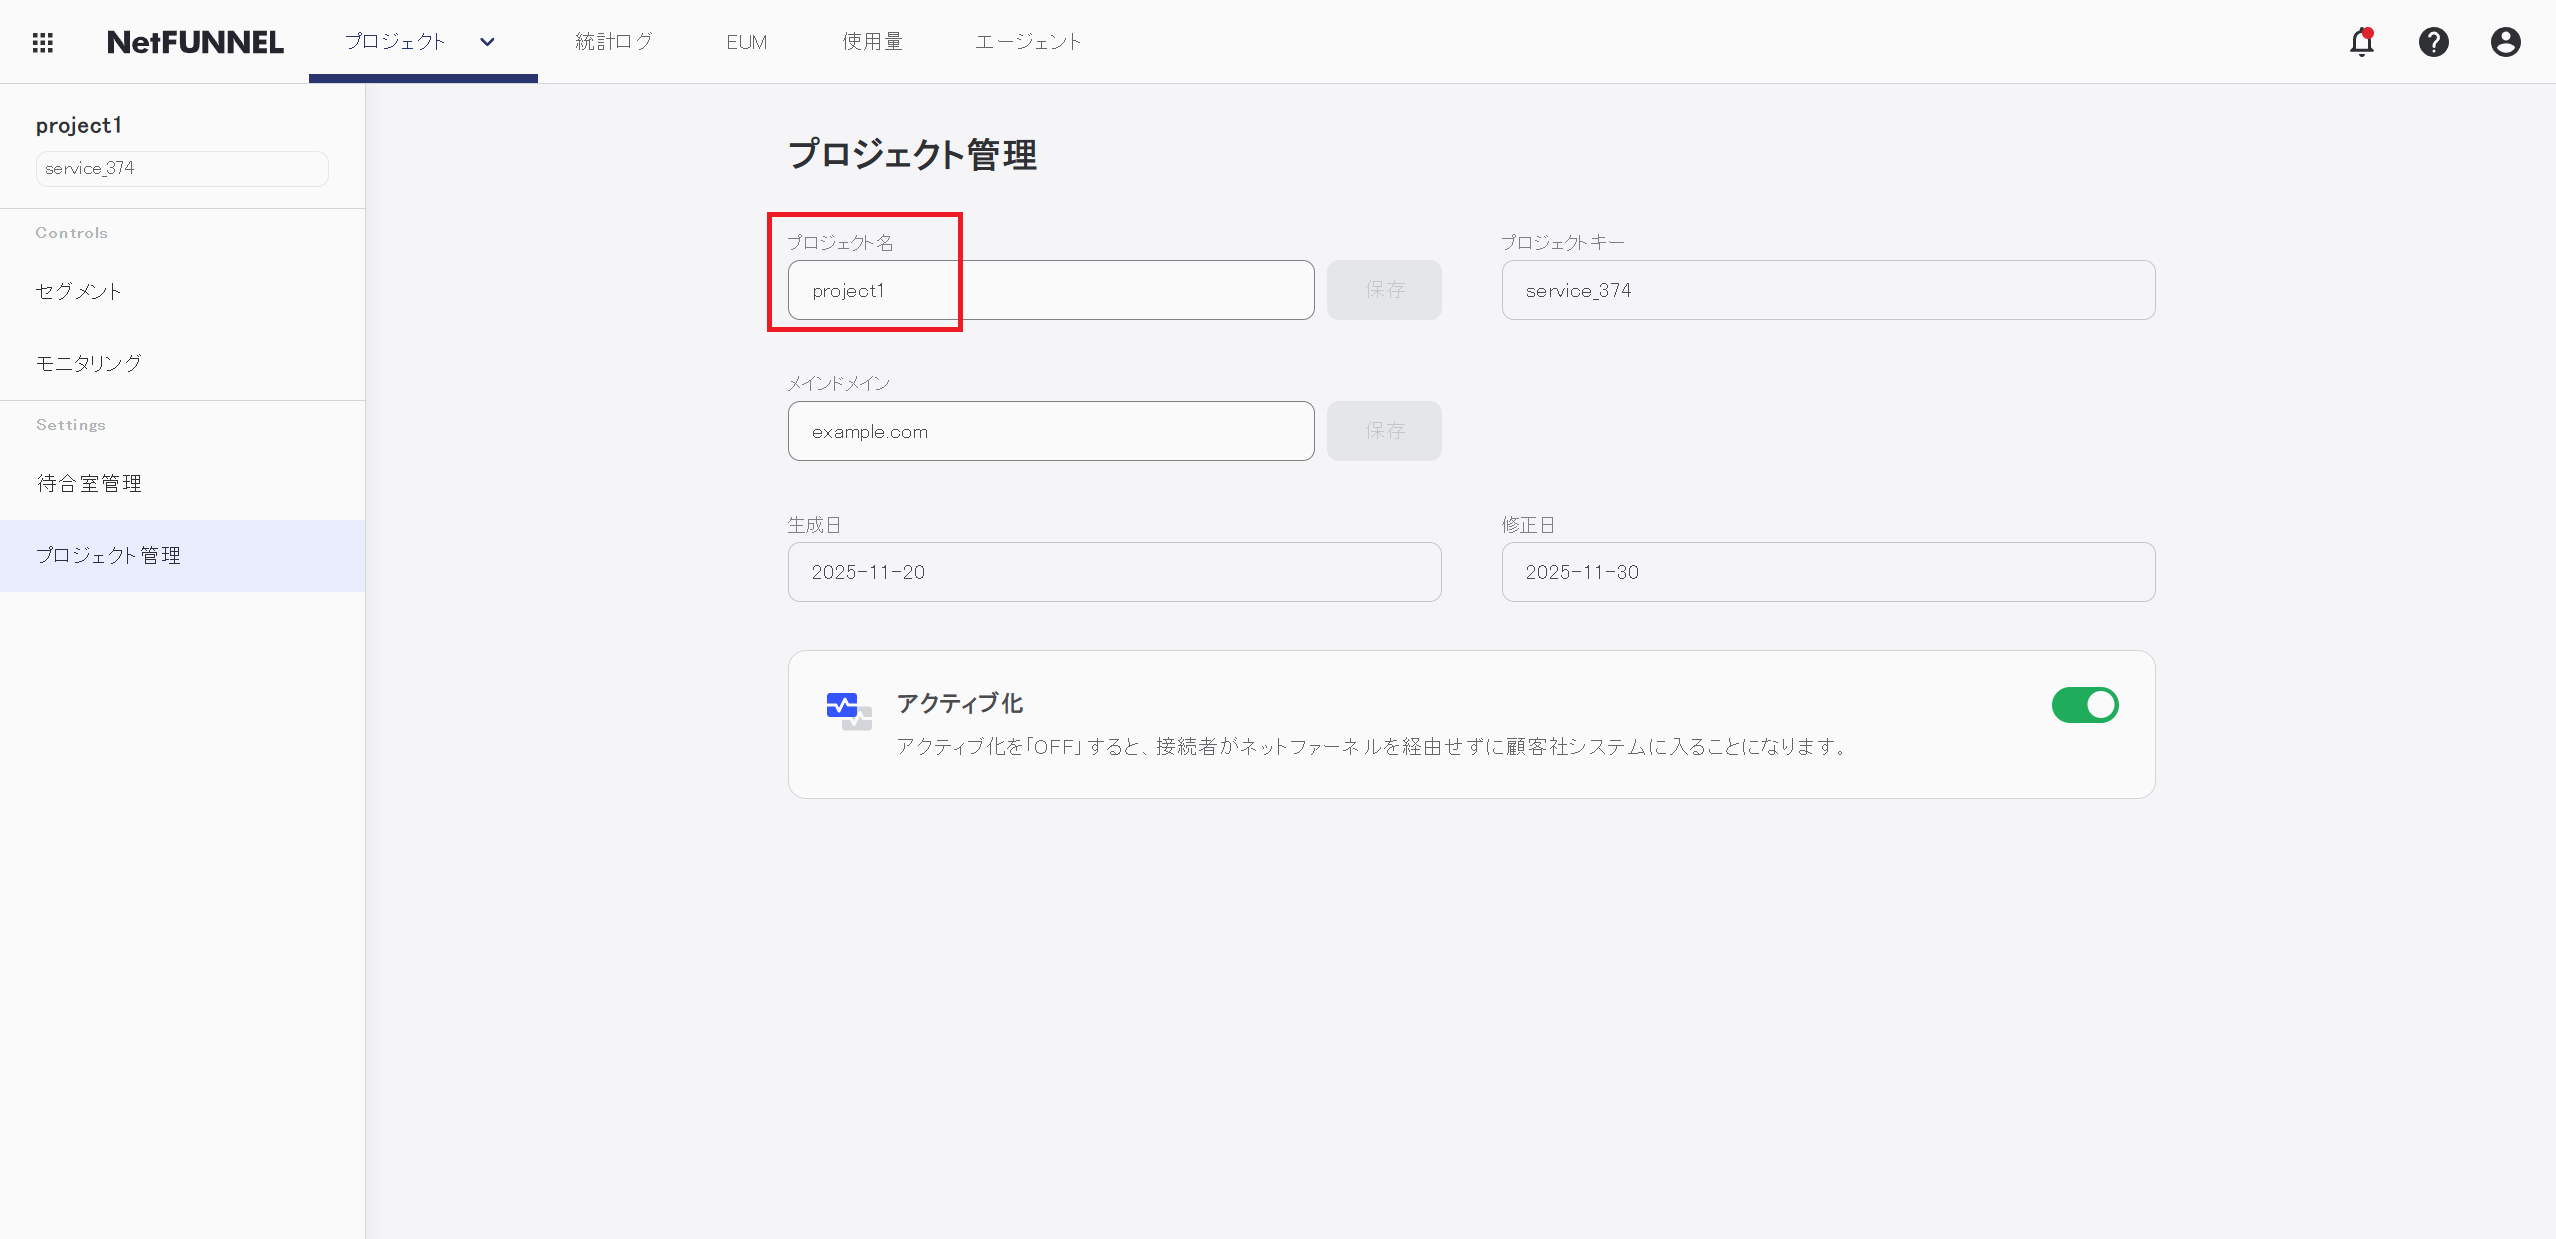2556x1239 pixels.
Task: Select セグメント in the sidebar
Action: [79, 291]
